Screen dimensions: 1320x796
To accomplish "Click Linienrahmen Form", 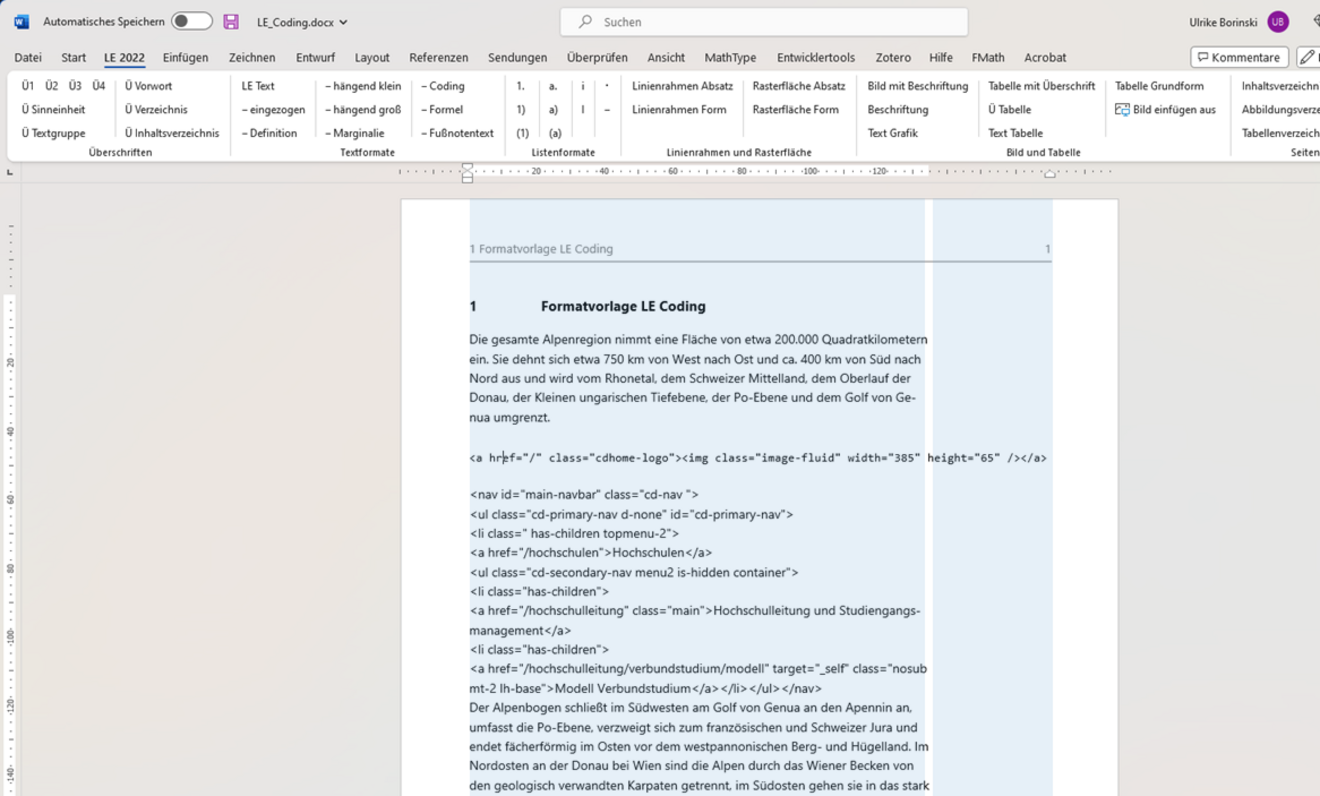I will pyautogui.click(x=679, y=109).
